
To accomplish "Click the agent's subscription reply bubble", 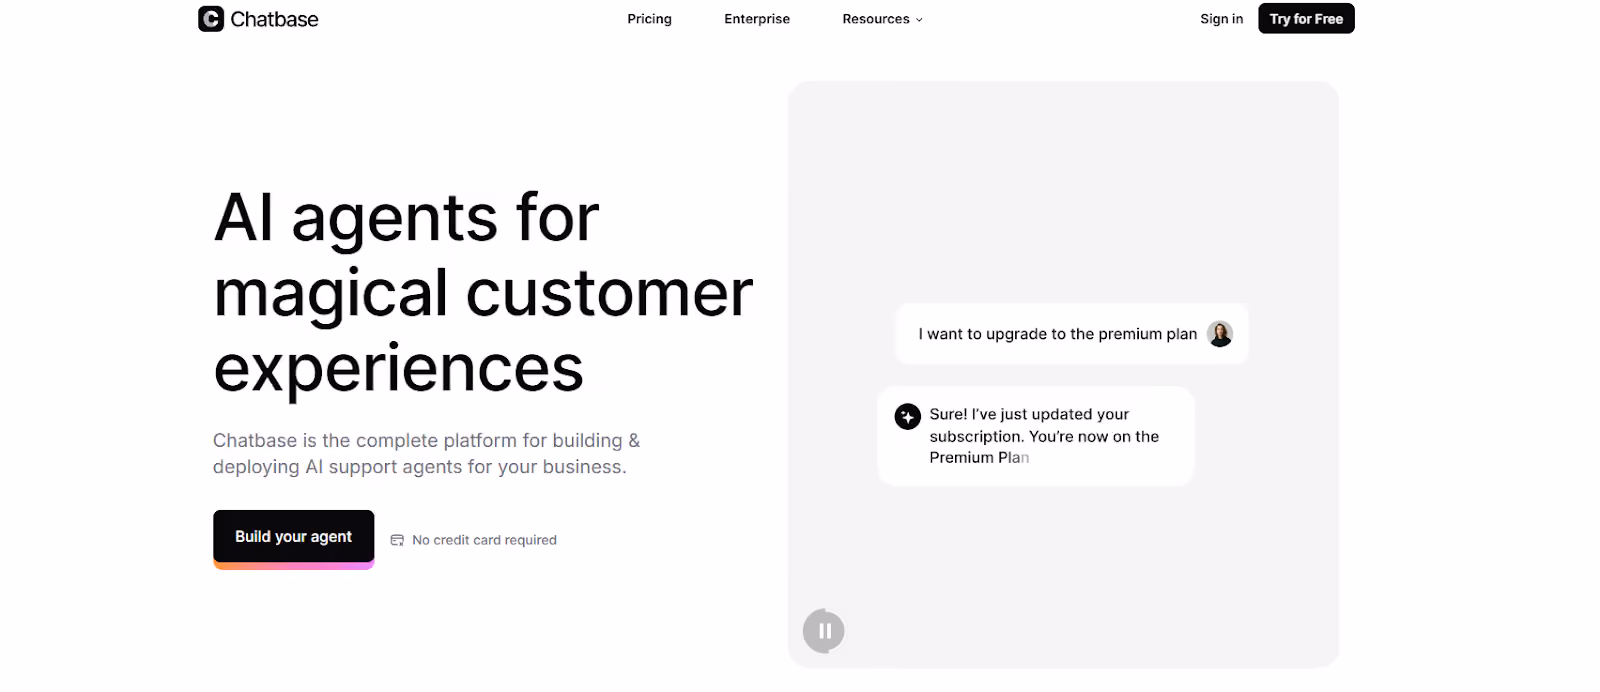I will pos(1036,436).
